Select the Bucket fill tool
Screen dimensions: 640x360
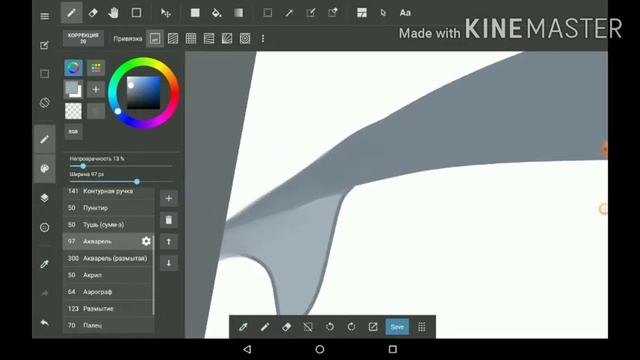point(217,13)
